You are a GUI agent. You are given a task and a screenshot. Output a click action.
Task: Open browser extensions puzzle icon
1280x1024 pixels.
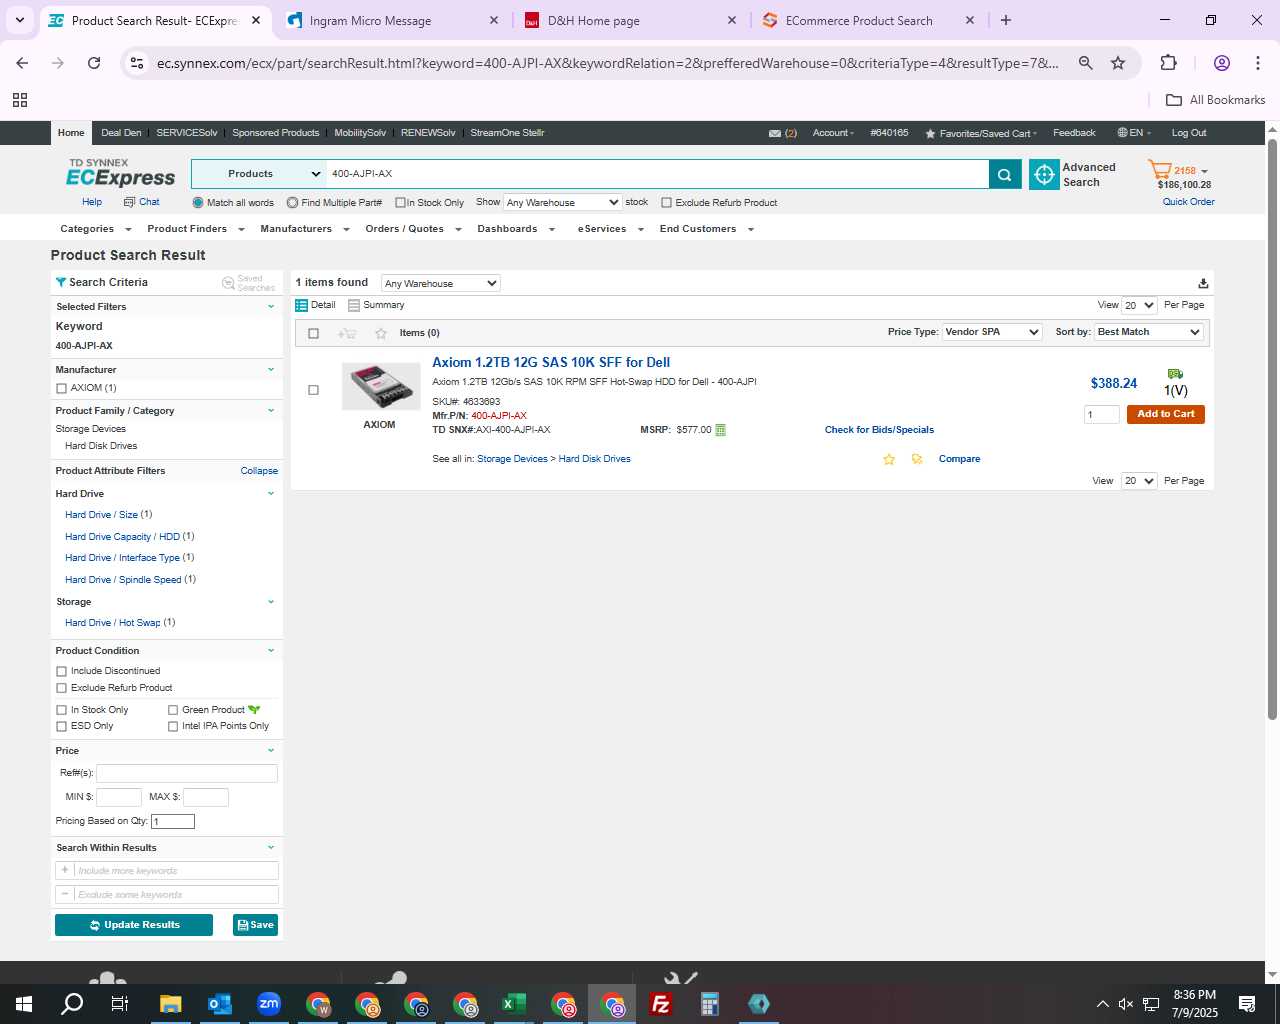tap(1168, 63)
